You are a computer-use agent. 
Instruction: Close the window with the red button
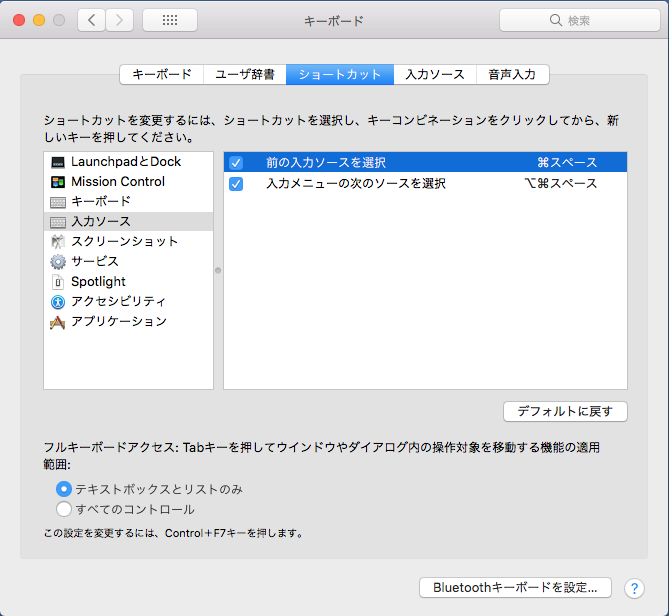[19, 20]
